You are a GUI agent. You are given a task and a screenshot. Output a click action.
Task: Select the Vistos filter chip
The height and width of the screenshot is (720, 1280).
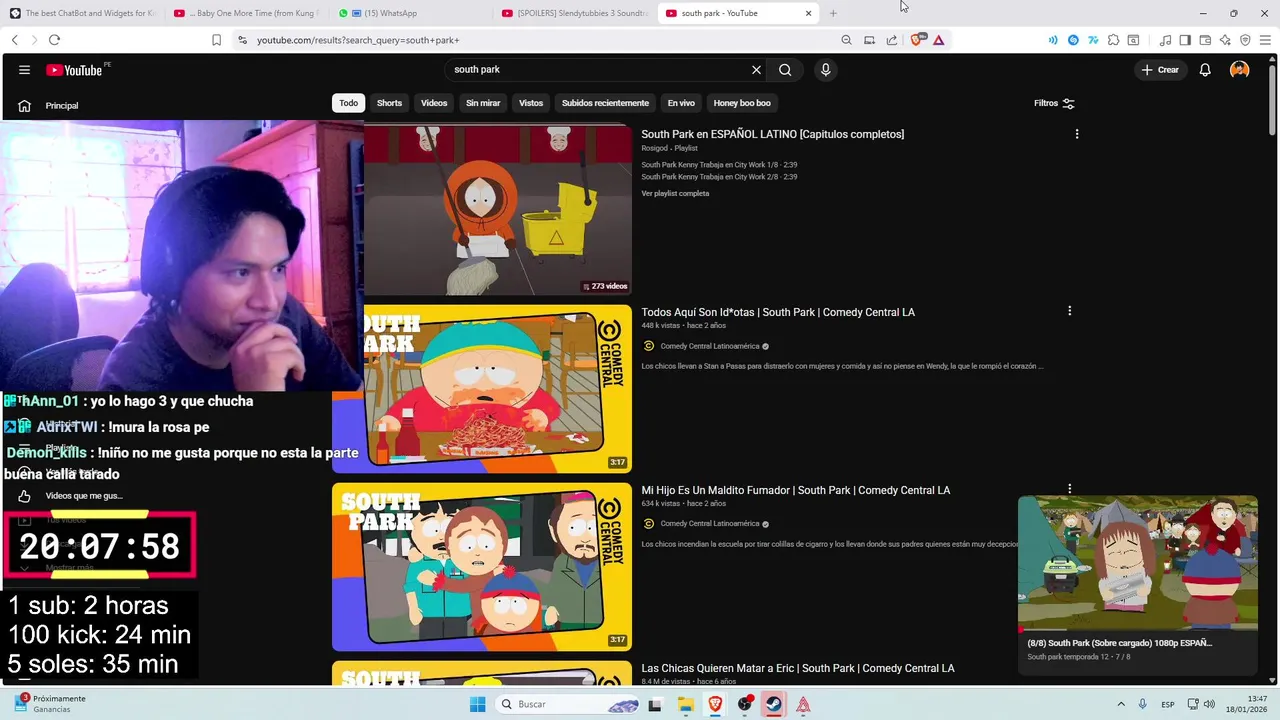531,103
